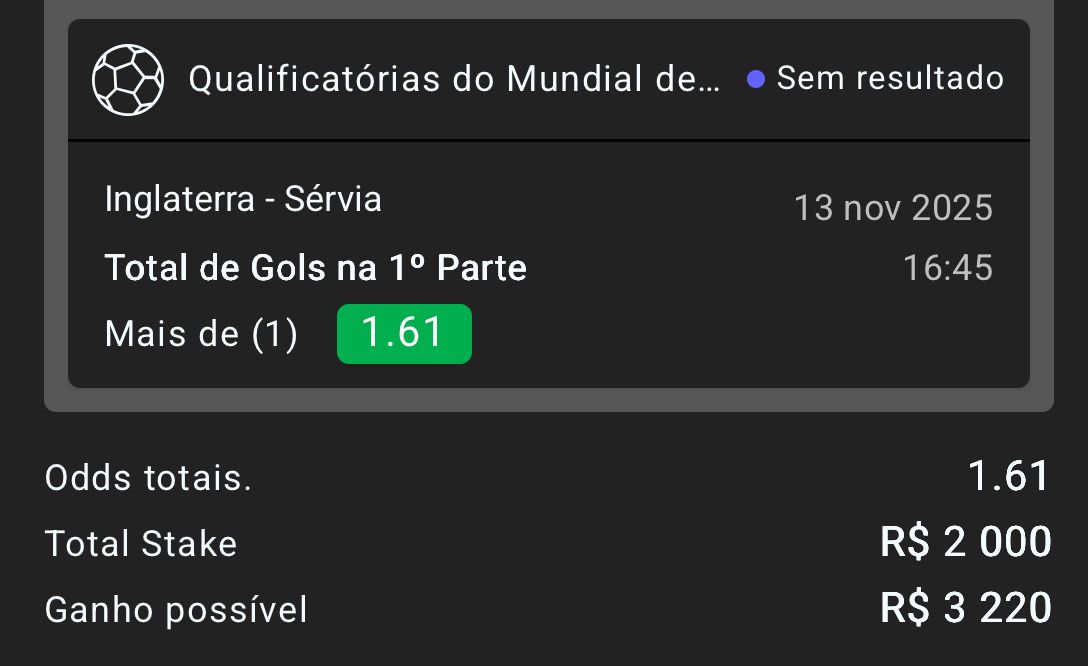Click the Total de Gols na 1º Parte market

tap(316, 268)
